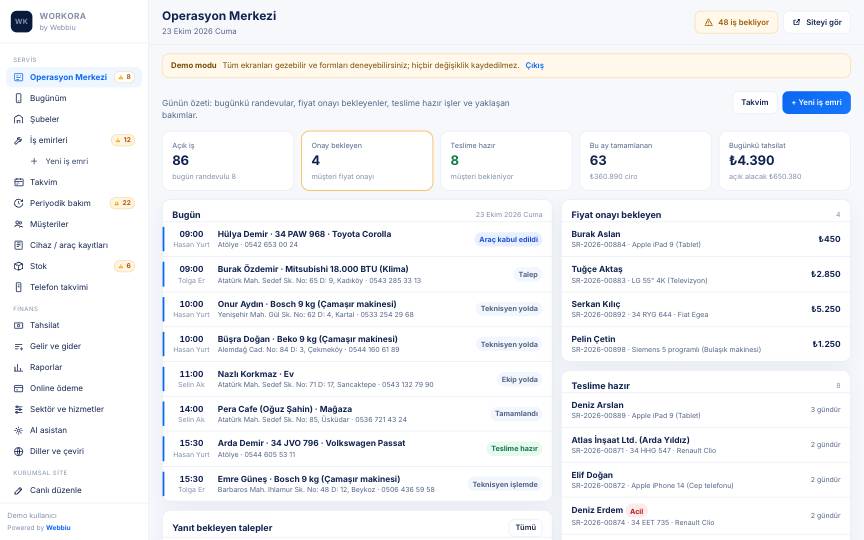Click the AI asistan sparkle icon
864x540 pixels.
coord(18,430)
